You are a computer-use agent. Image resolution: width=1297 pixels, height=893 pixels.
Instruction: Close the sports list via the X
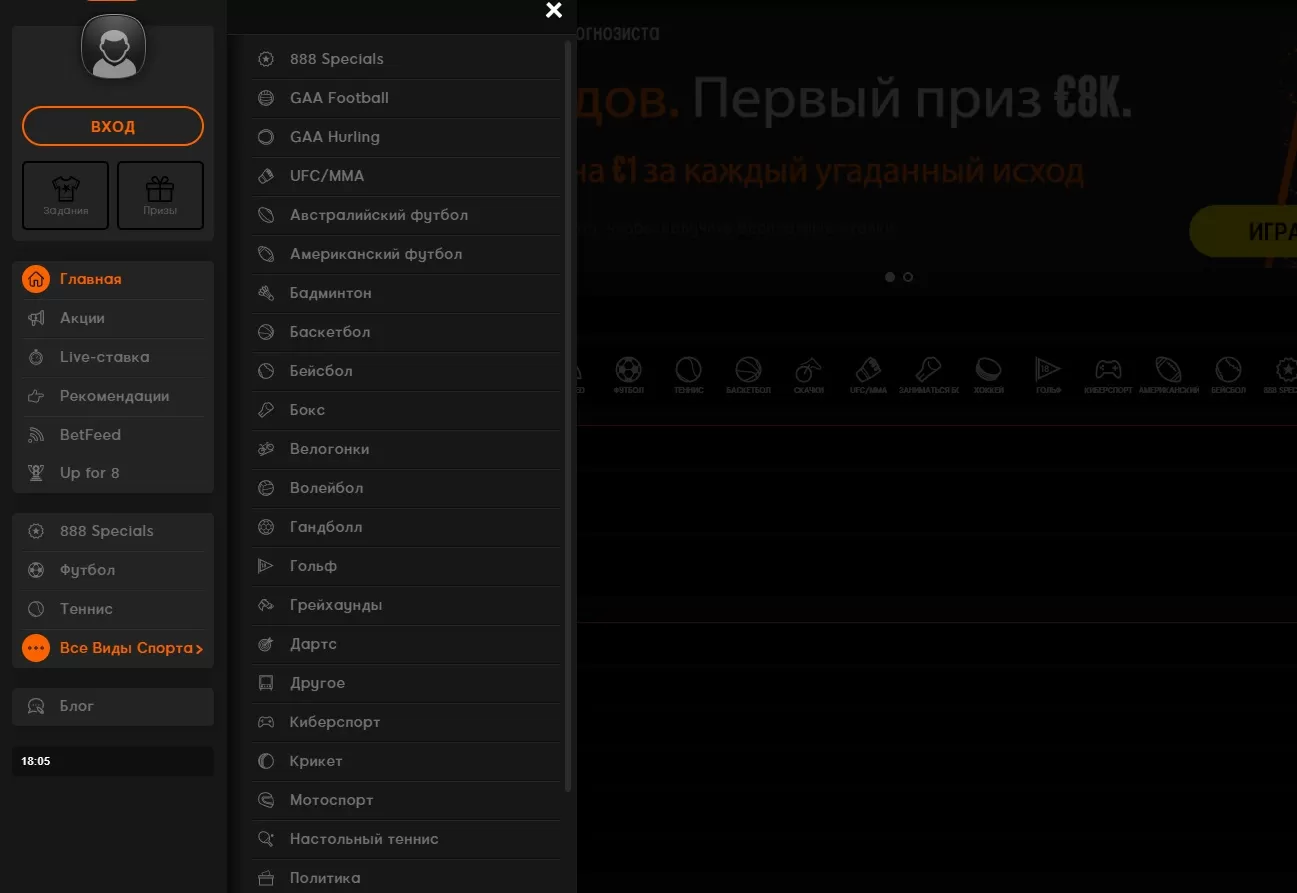coord(554,11)
